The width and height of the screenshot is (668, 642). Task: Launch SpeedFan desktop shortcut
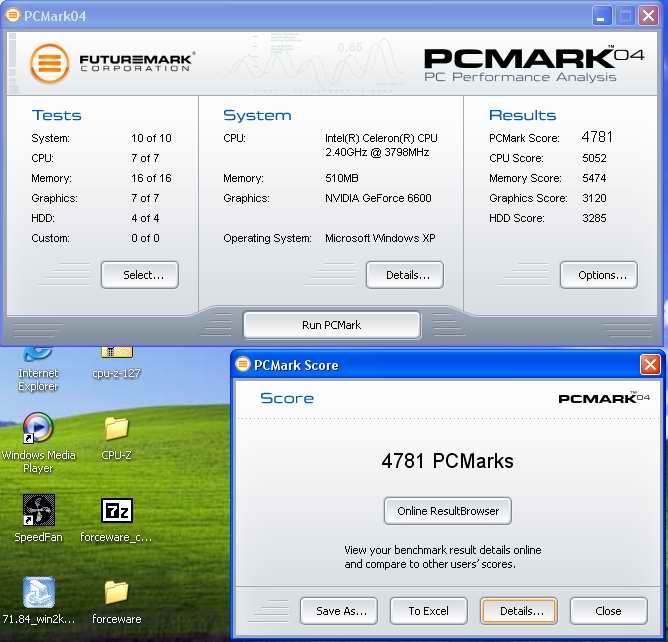[x=38, y=519]
